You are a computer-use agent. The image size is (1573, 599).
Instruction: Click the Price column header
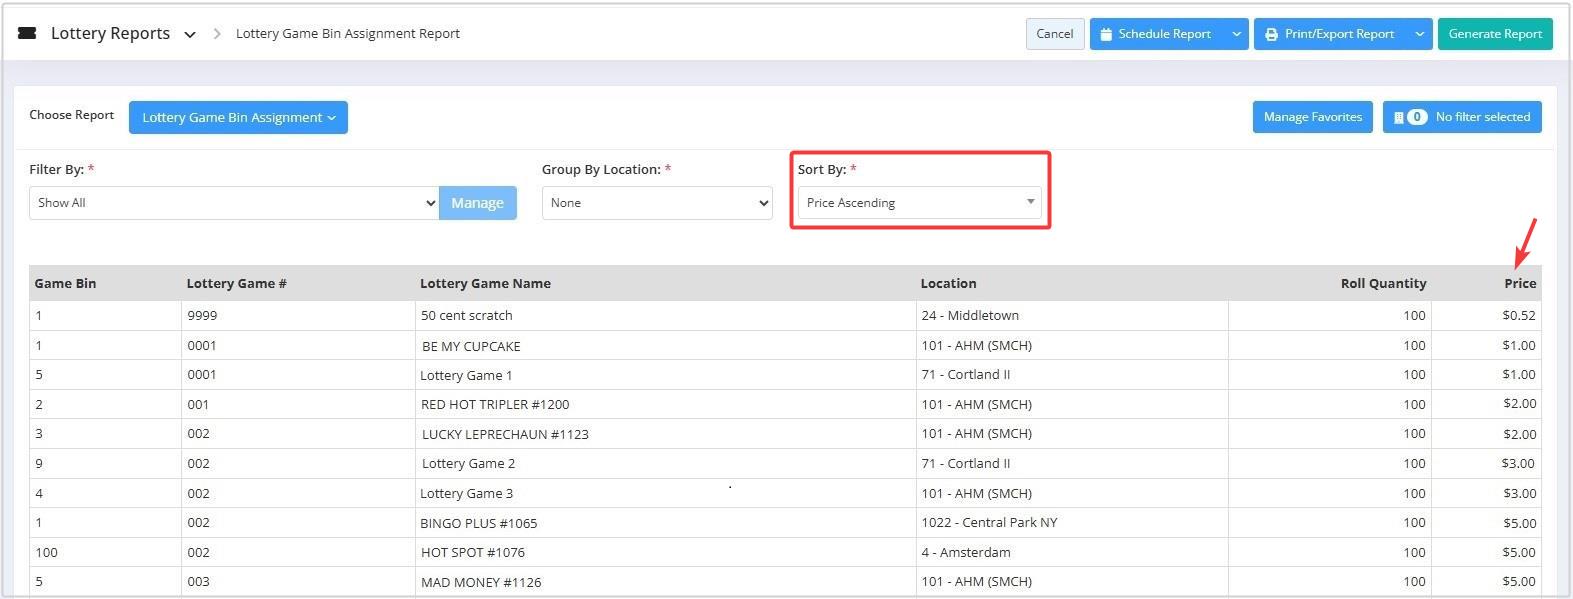(1520, 284)
